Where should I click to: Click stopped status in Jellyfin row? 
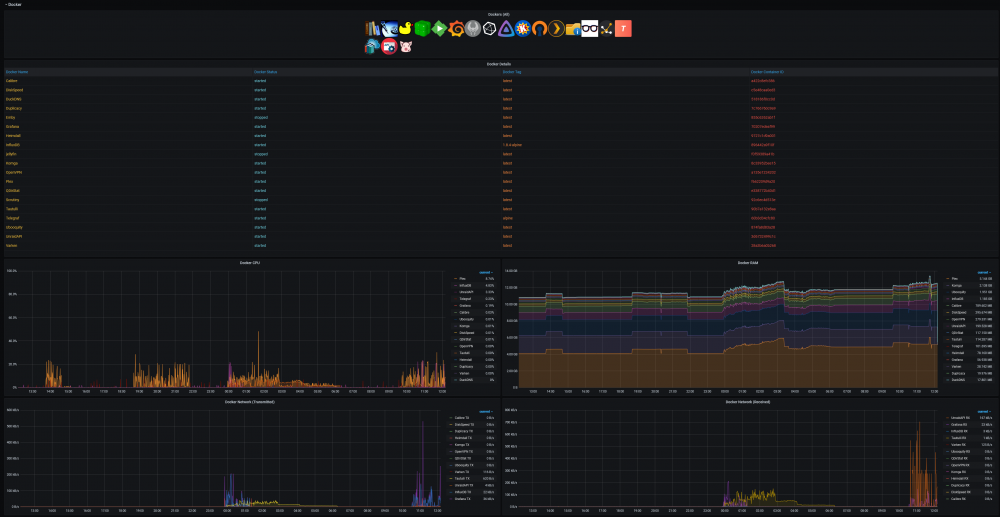(261, 154)
